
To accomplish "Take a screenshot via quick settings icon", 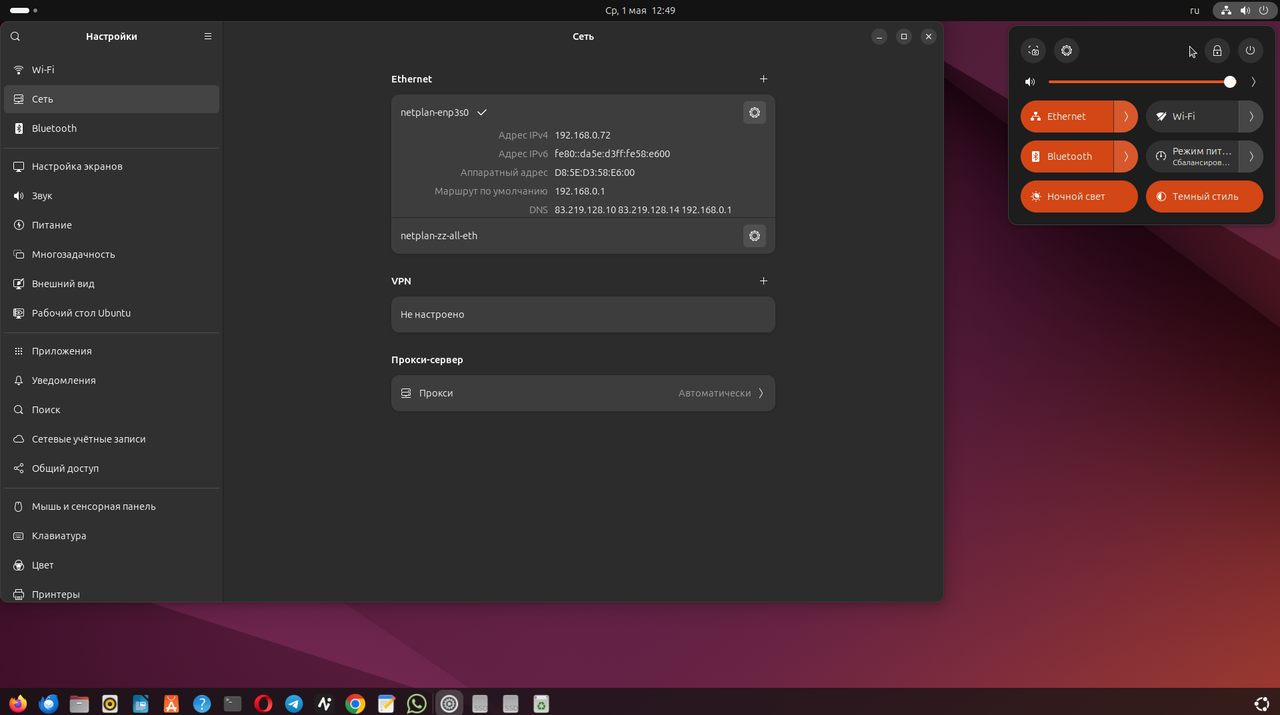I will point(1035,51).
